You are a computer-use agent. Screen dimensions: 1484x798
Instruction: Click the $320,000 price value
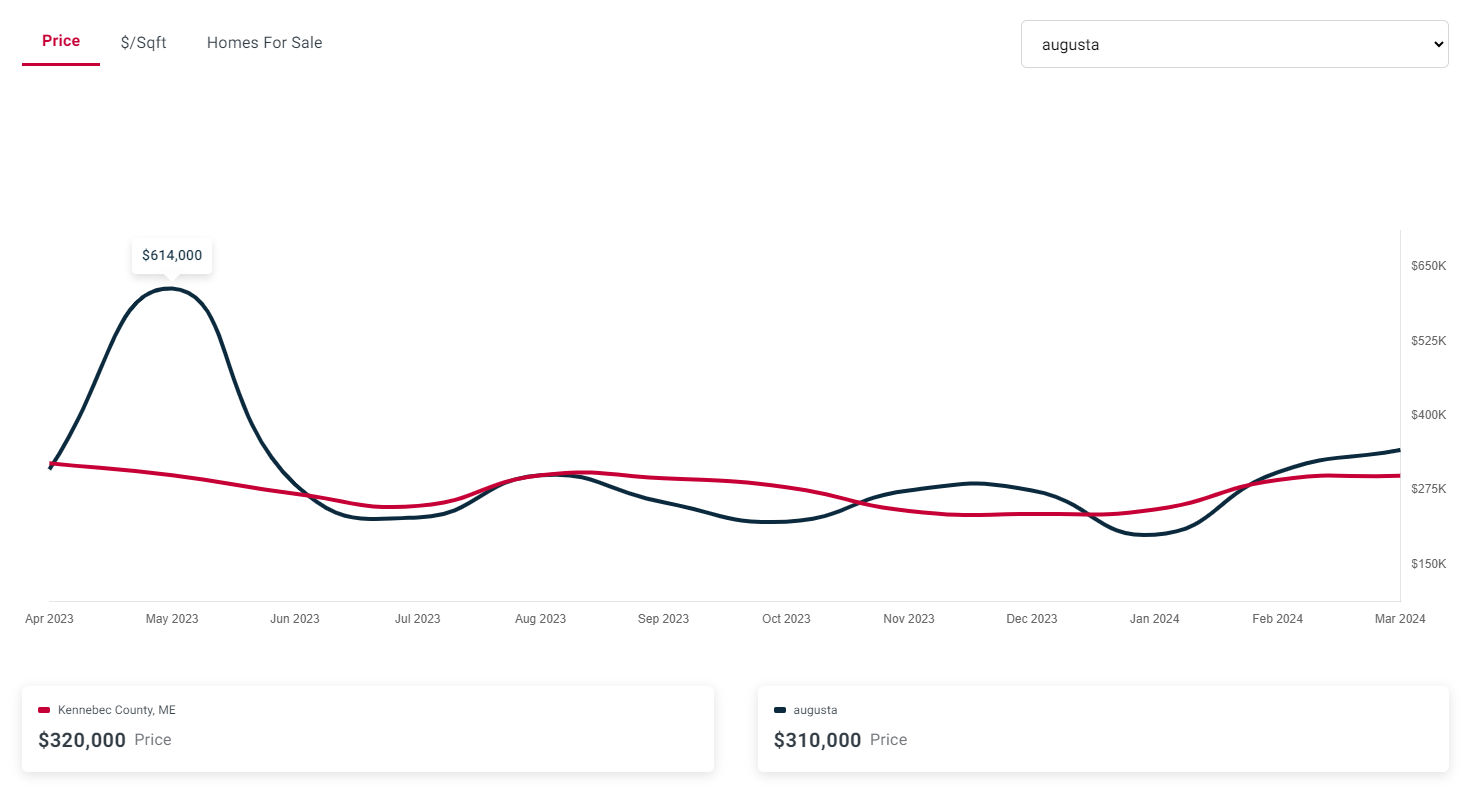[82, 740]
